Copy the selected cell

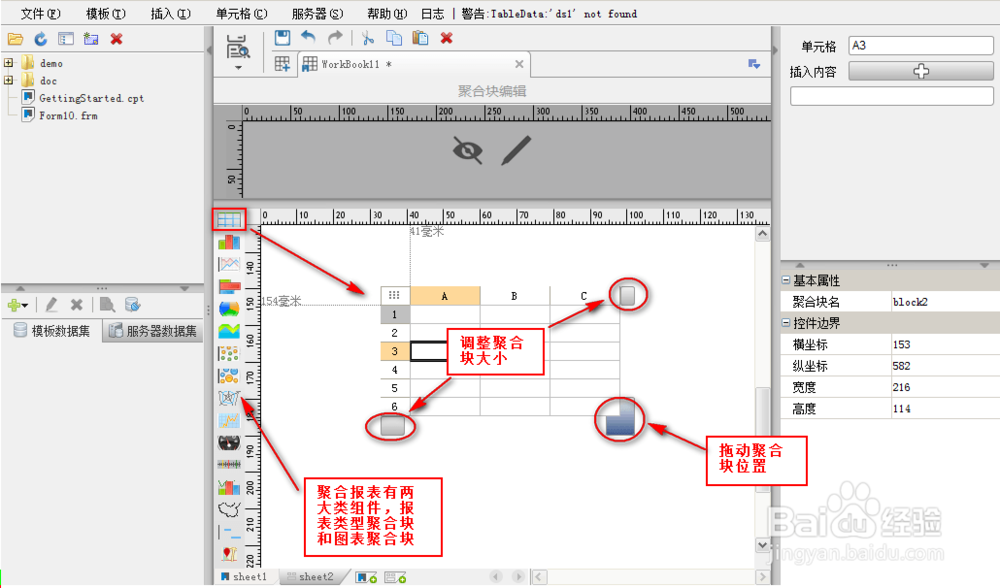394,38
